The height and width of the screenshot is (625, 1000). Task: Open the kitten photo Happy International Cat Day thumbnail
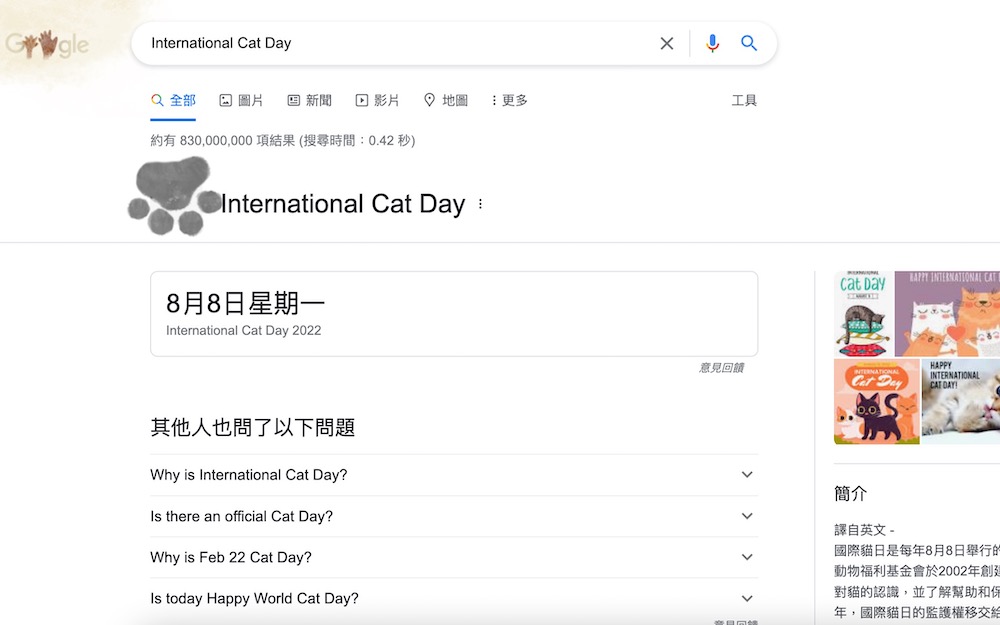click(x=960, y=401)
